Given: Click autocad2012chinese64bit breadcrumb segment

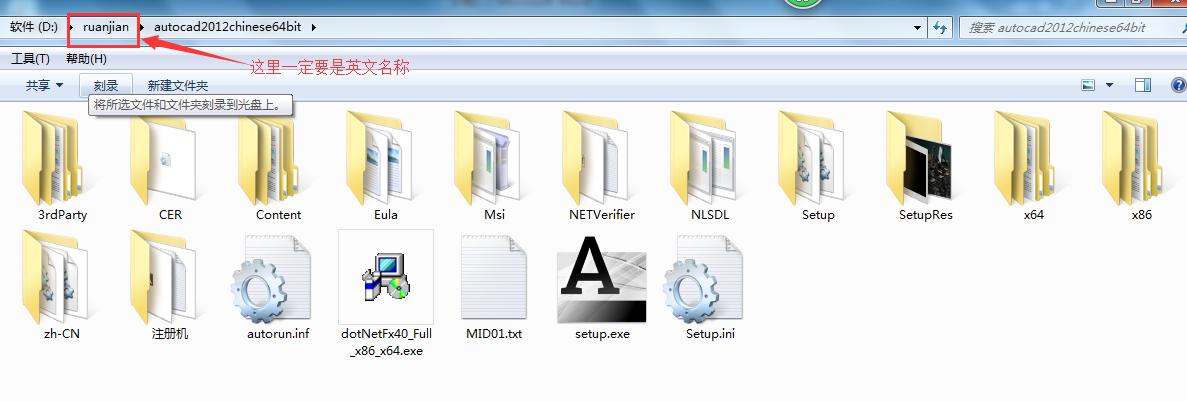Looking at the screenshot, I should (x=227, y=26).
